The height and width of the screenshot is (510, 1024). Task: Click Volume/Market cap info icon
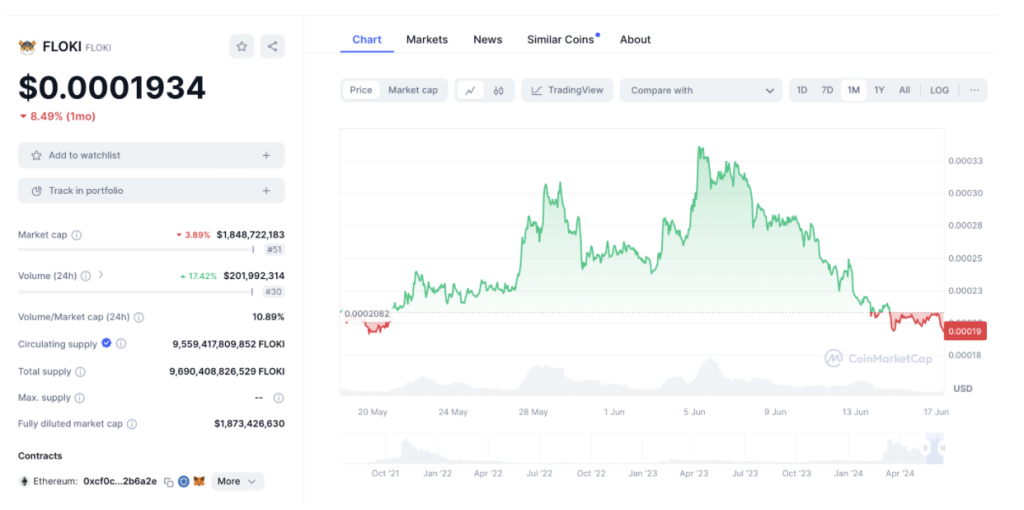138,317
